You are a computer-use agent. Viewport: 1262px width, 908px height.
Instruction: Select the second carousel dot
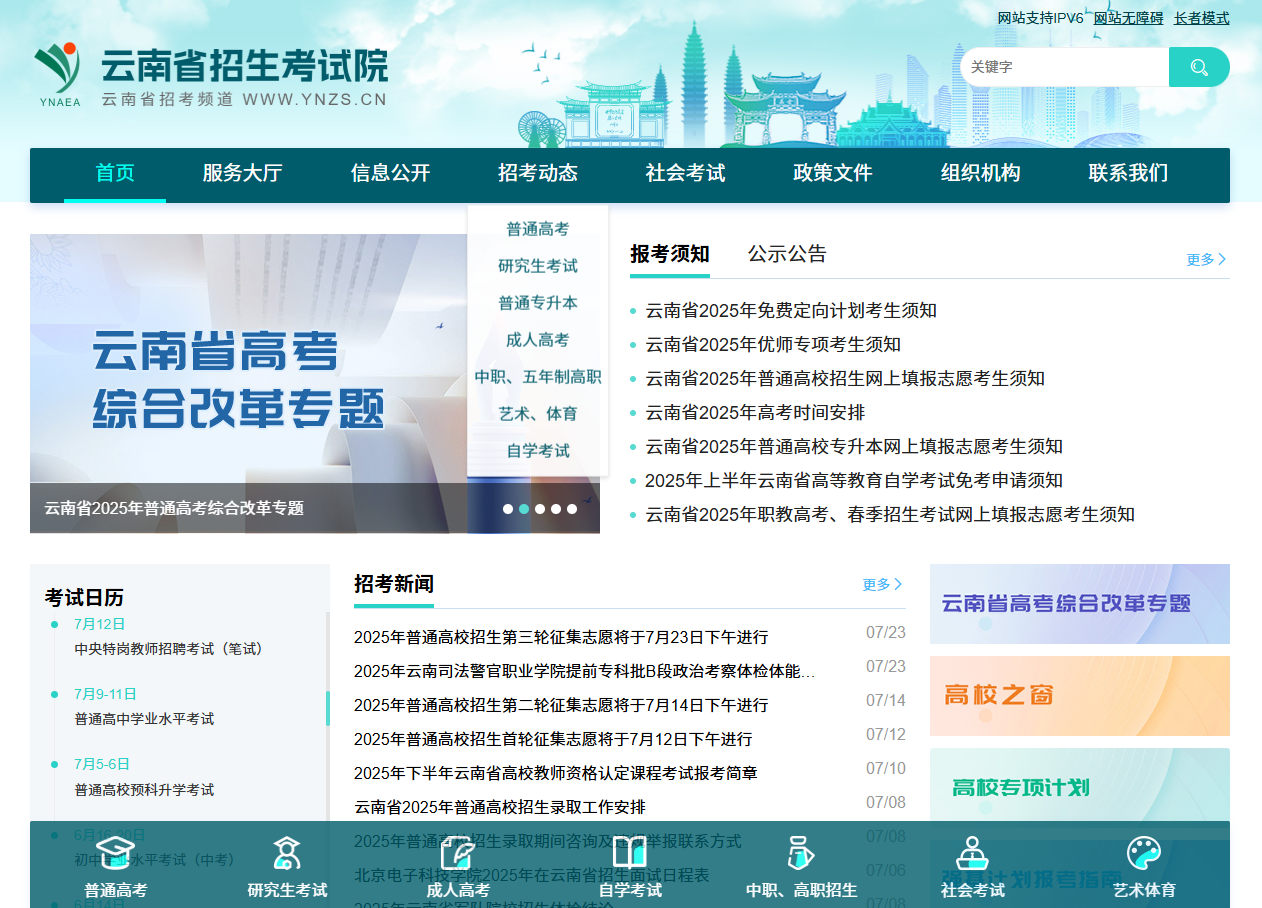point(524,509)
